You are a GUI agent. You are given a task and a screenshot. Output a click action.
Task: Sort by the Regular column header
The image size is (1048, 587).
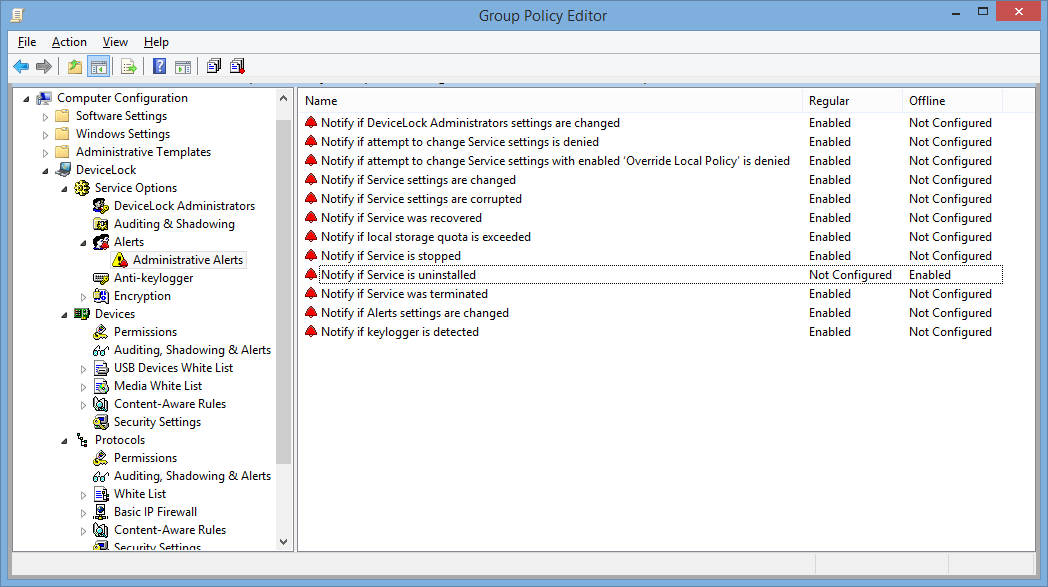[852, 101]
